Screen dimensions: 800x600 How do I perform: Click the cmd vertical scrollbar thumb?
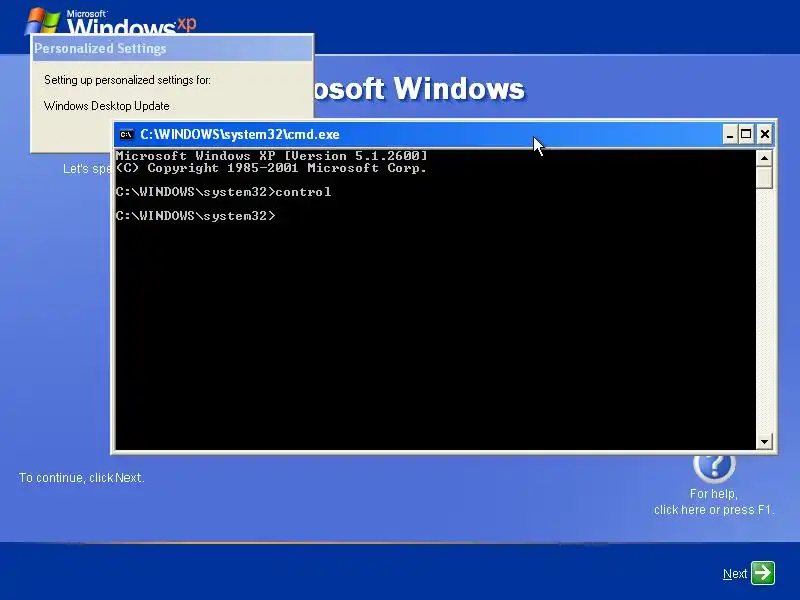point(764,178)
